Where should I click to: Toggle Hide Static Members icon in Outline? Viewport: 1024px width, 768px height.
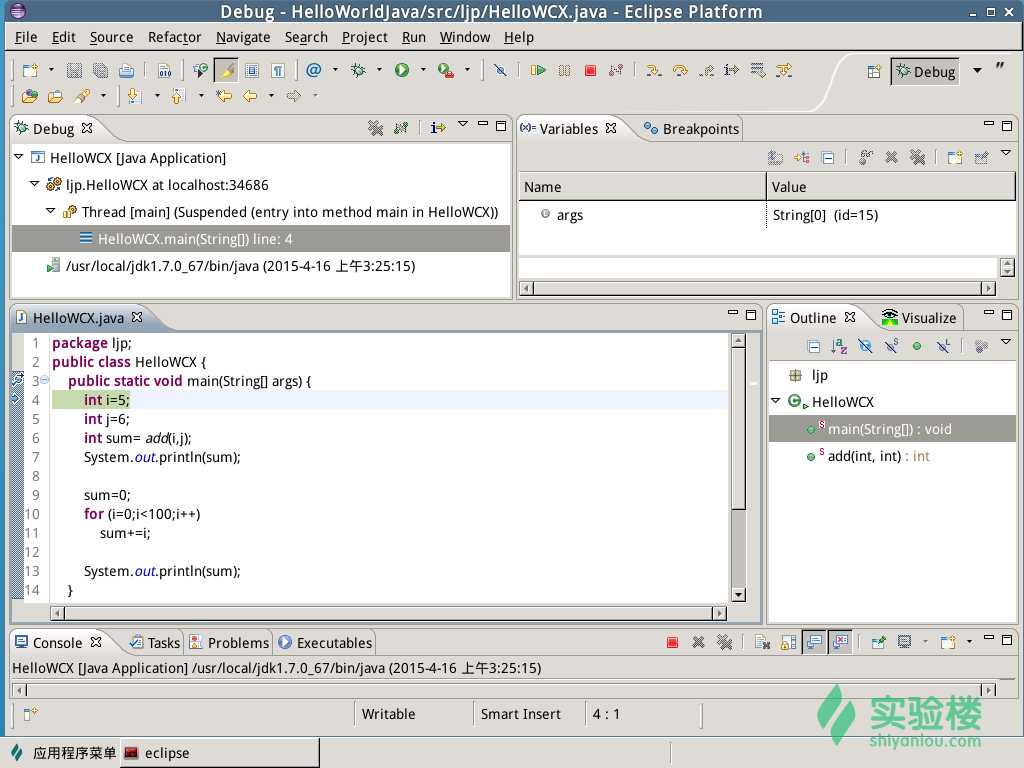(891, 346)
